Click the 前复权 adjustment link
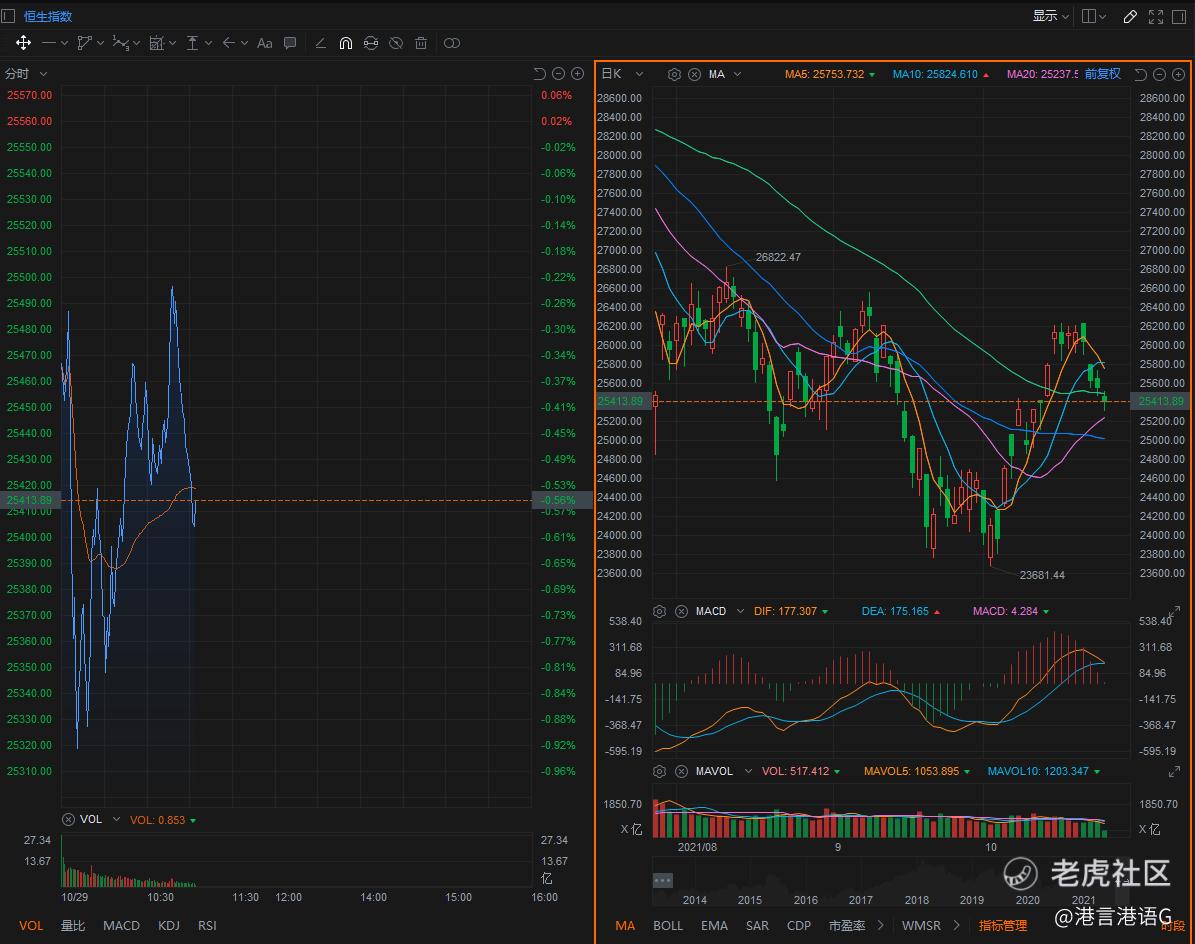This screenshot has width=1195, height=944. (x=1102, y=74)
